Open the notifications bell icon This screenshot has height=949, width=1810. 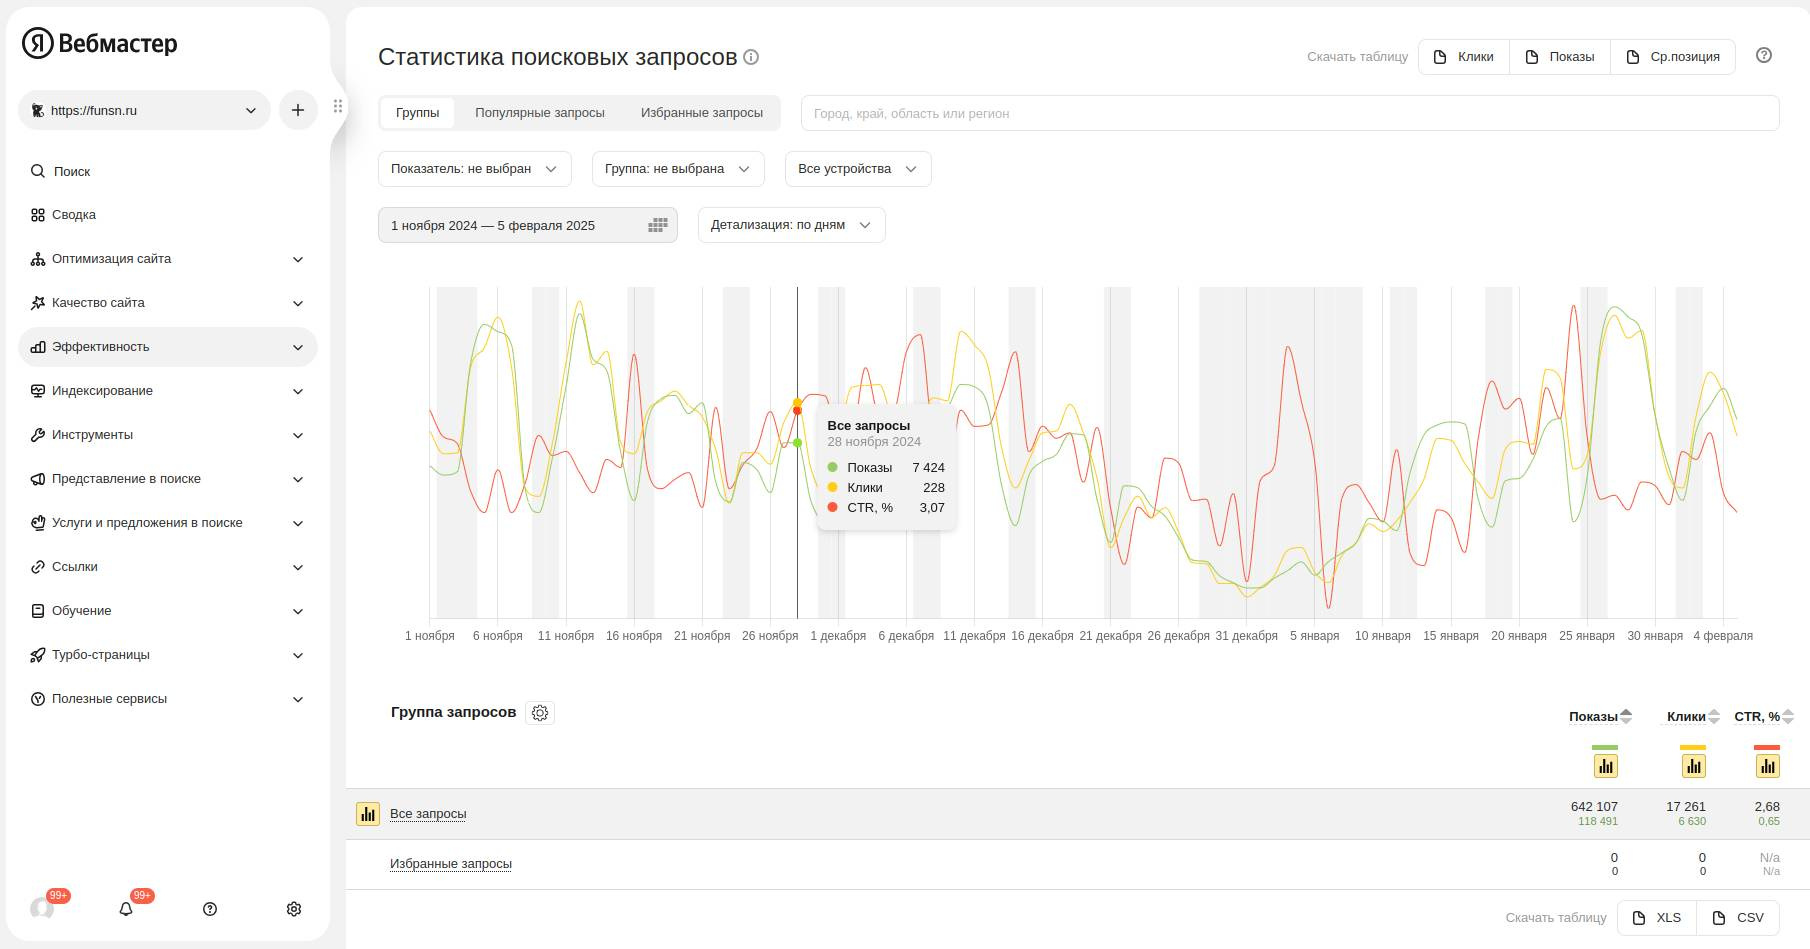coord(126,909)
